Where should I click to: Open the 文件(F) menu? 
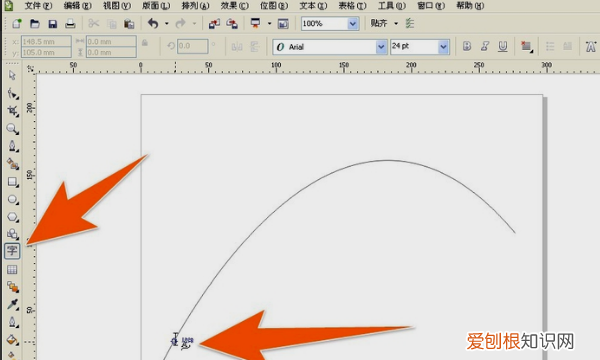tap(38, 6)
